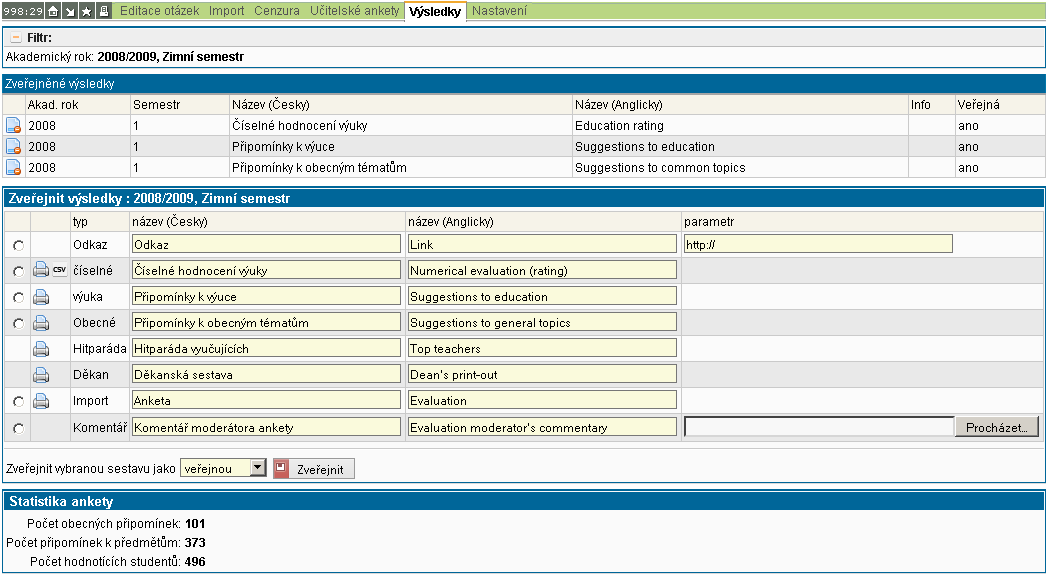
Task: Click the Procházet... browse button
Action: point(997,427)
